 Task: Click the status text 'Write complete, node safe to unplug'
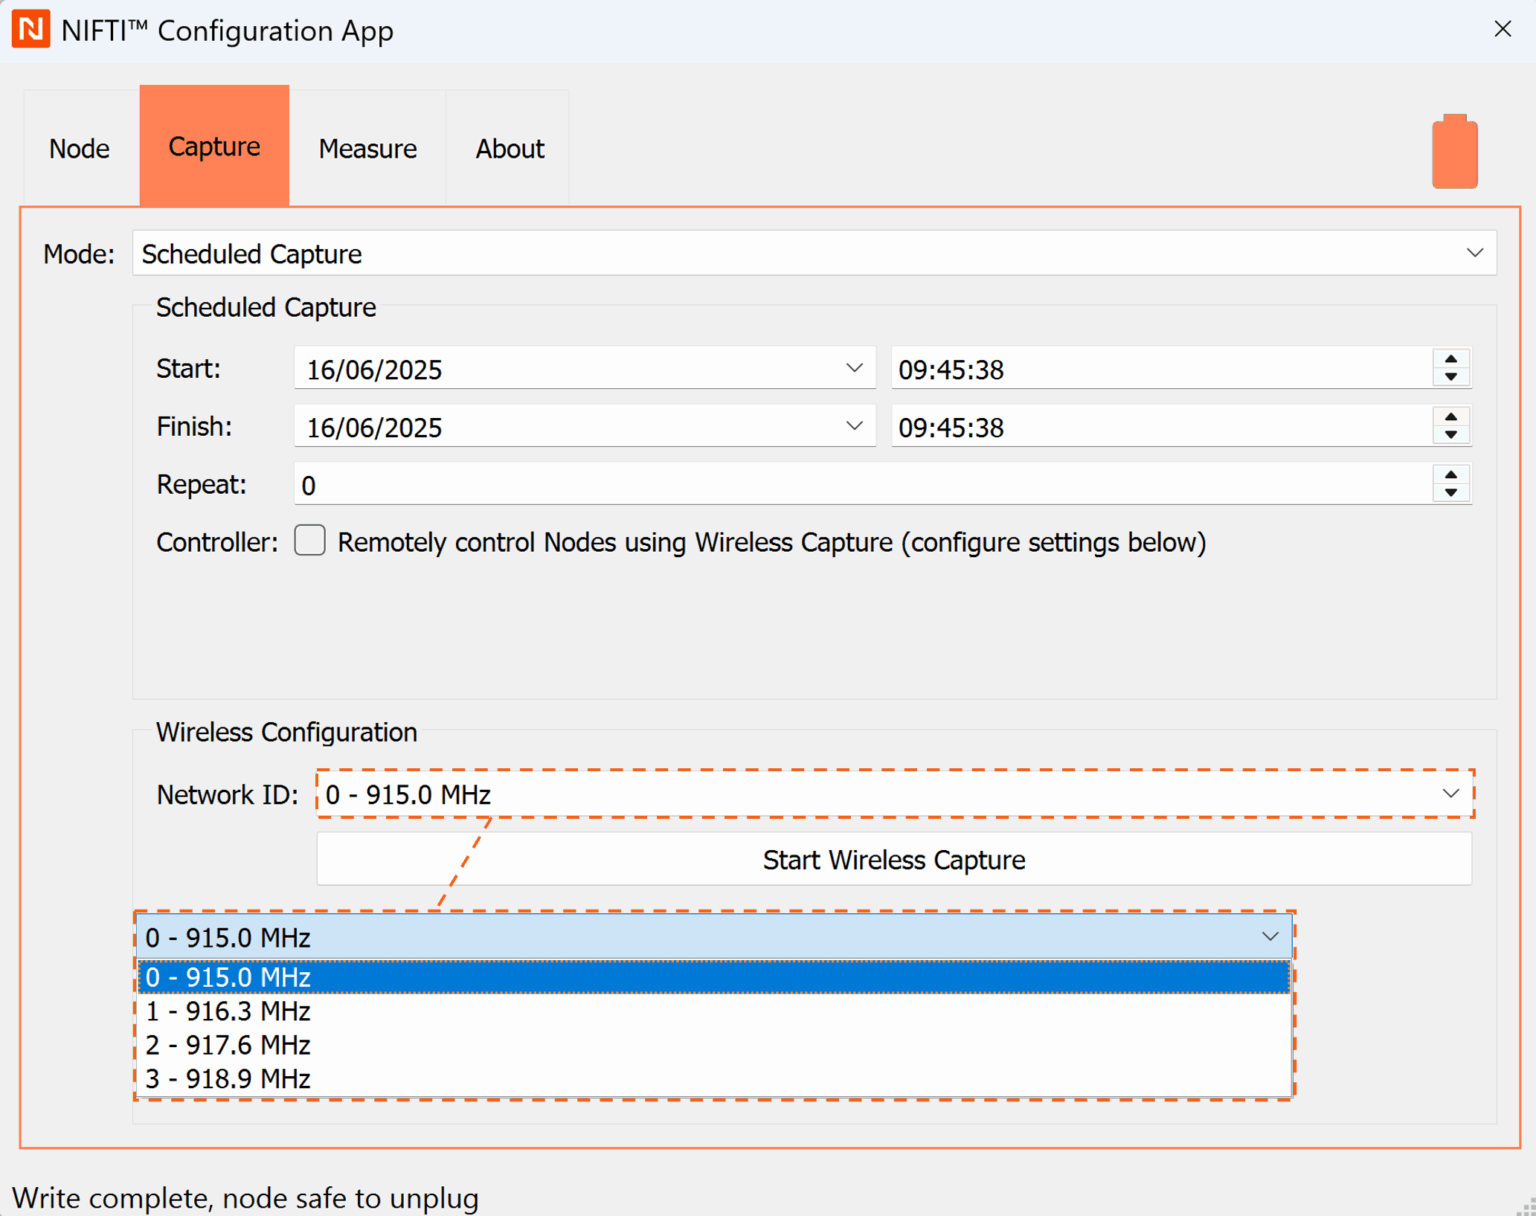point(245,1198)
